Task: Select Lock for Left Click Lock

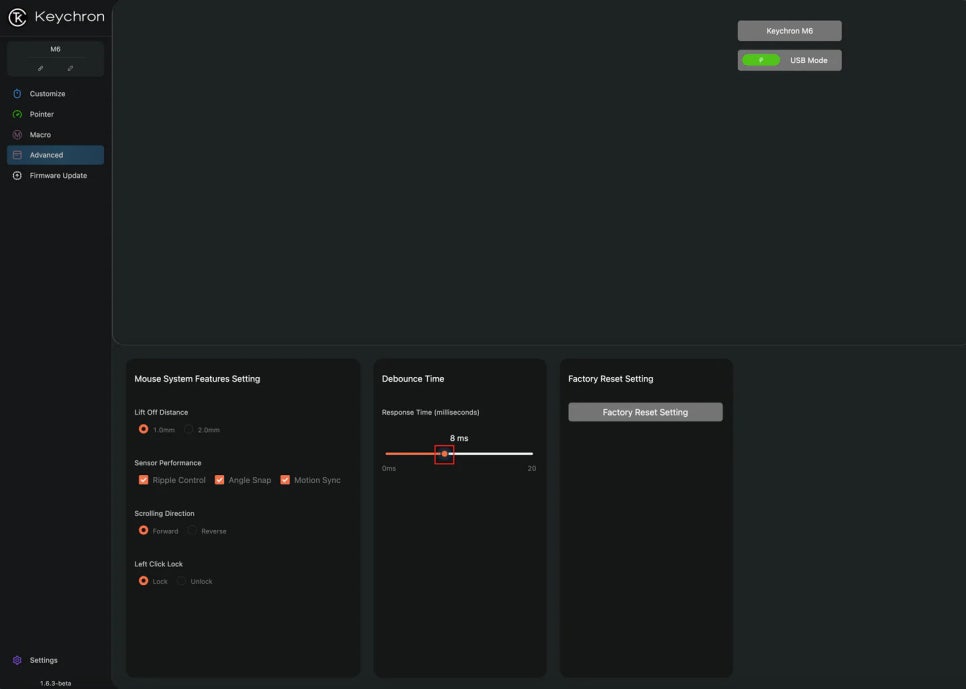Action: point(144,581)
